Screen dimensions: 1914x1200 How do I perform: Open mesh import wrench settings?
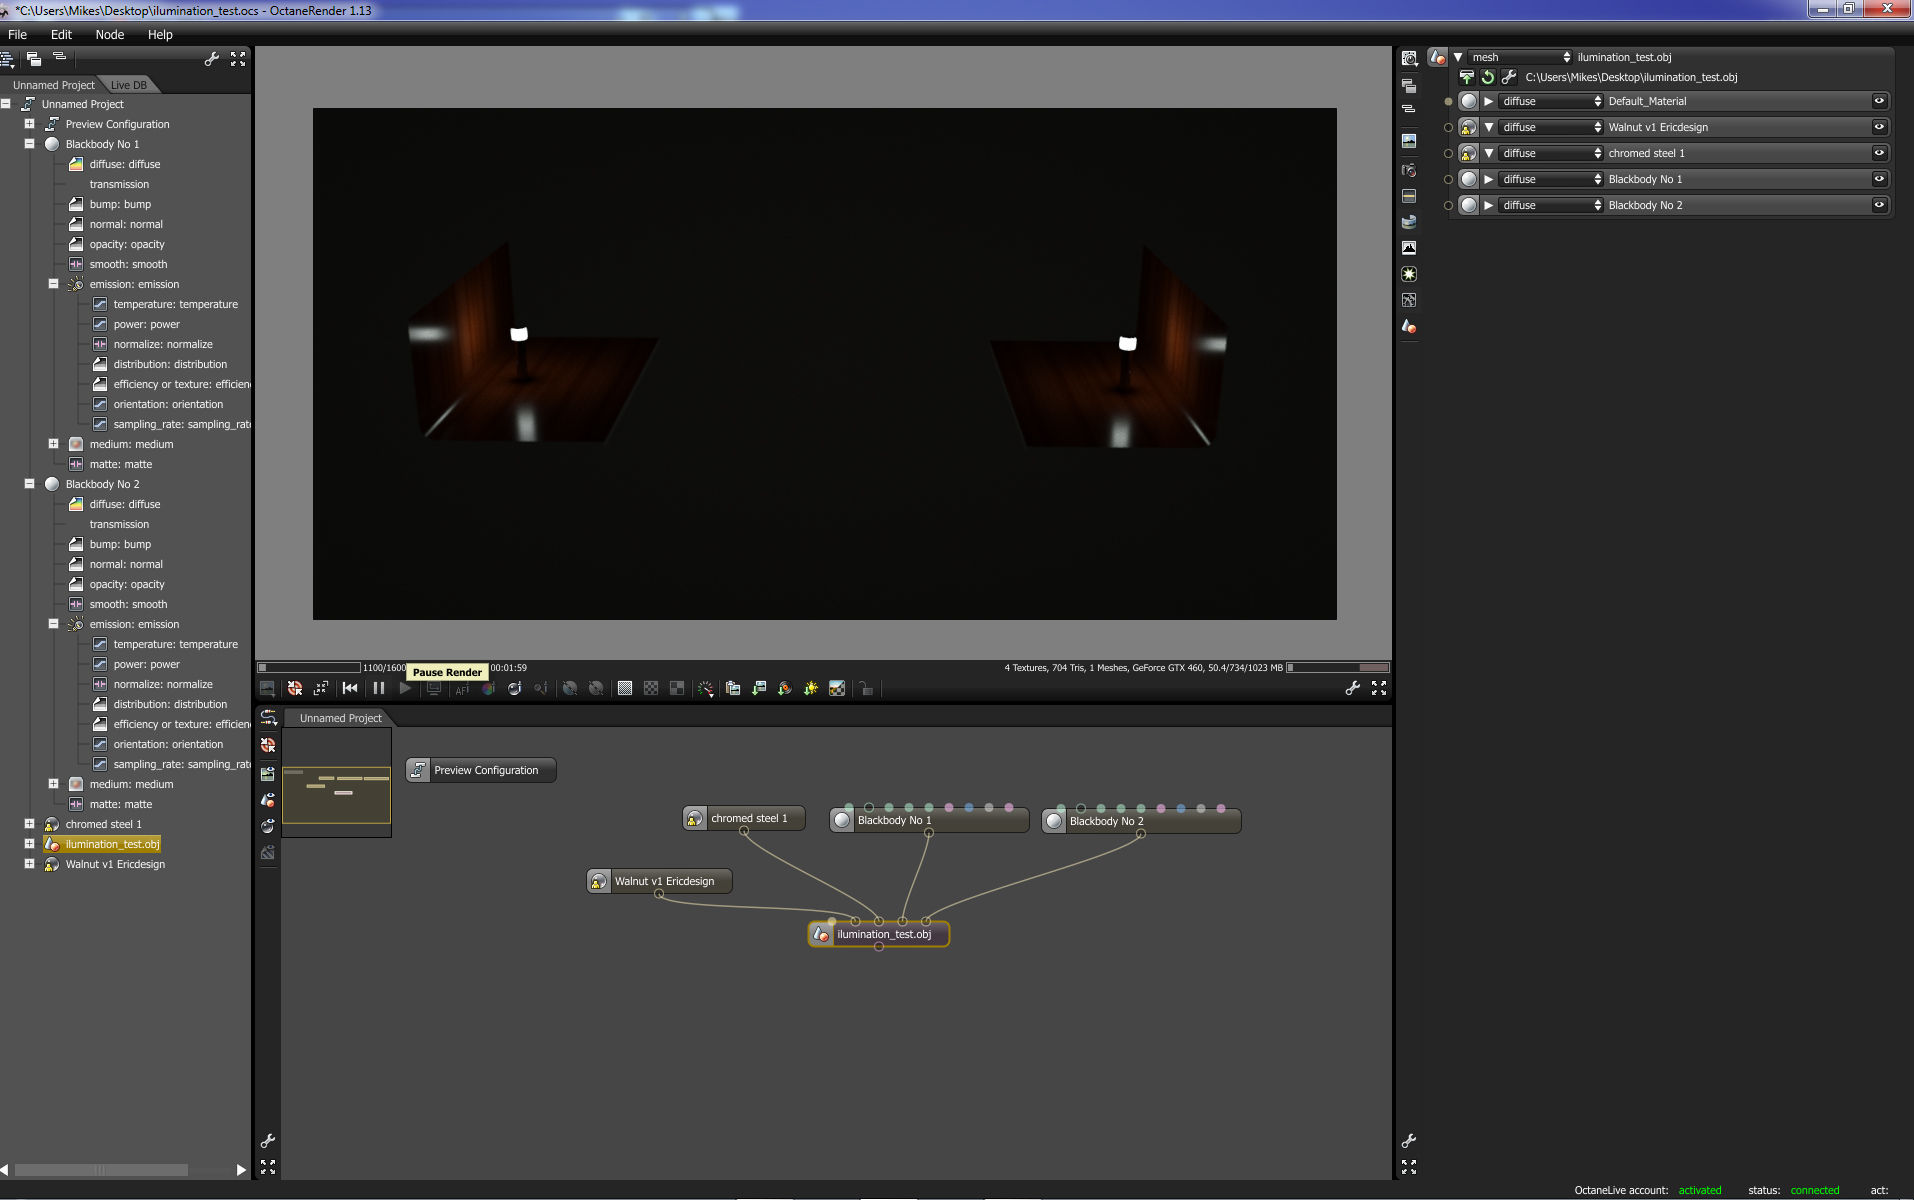point(1509,77)
